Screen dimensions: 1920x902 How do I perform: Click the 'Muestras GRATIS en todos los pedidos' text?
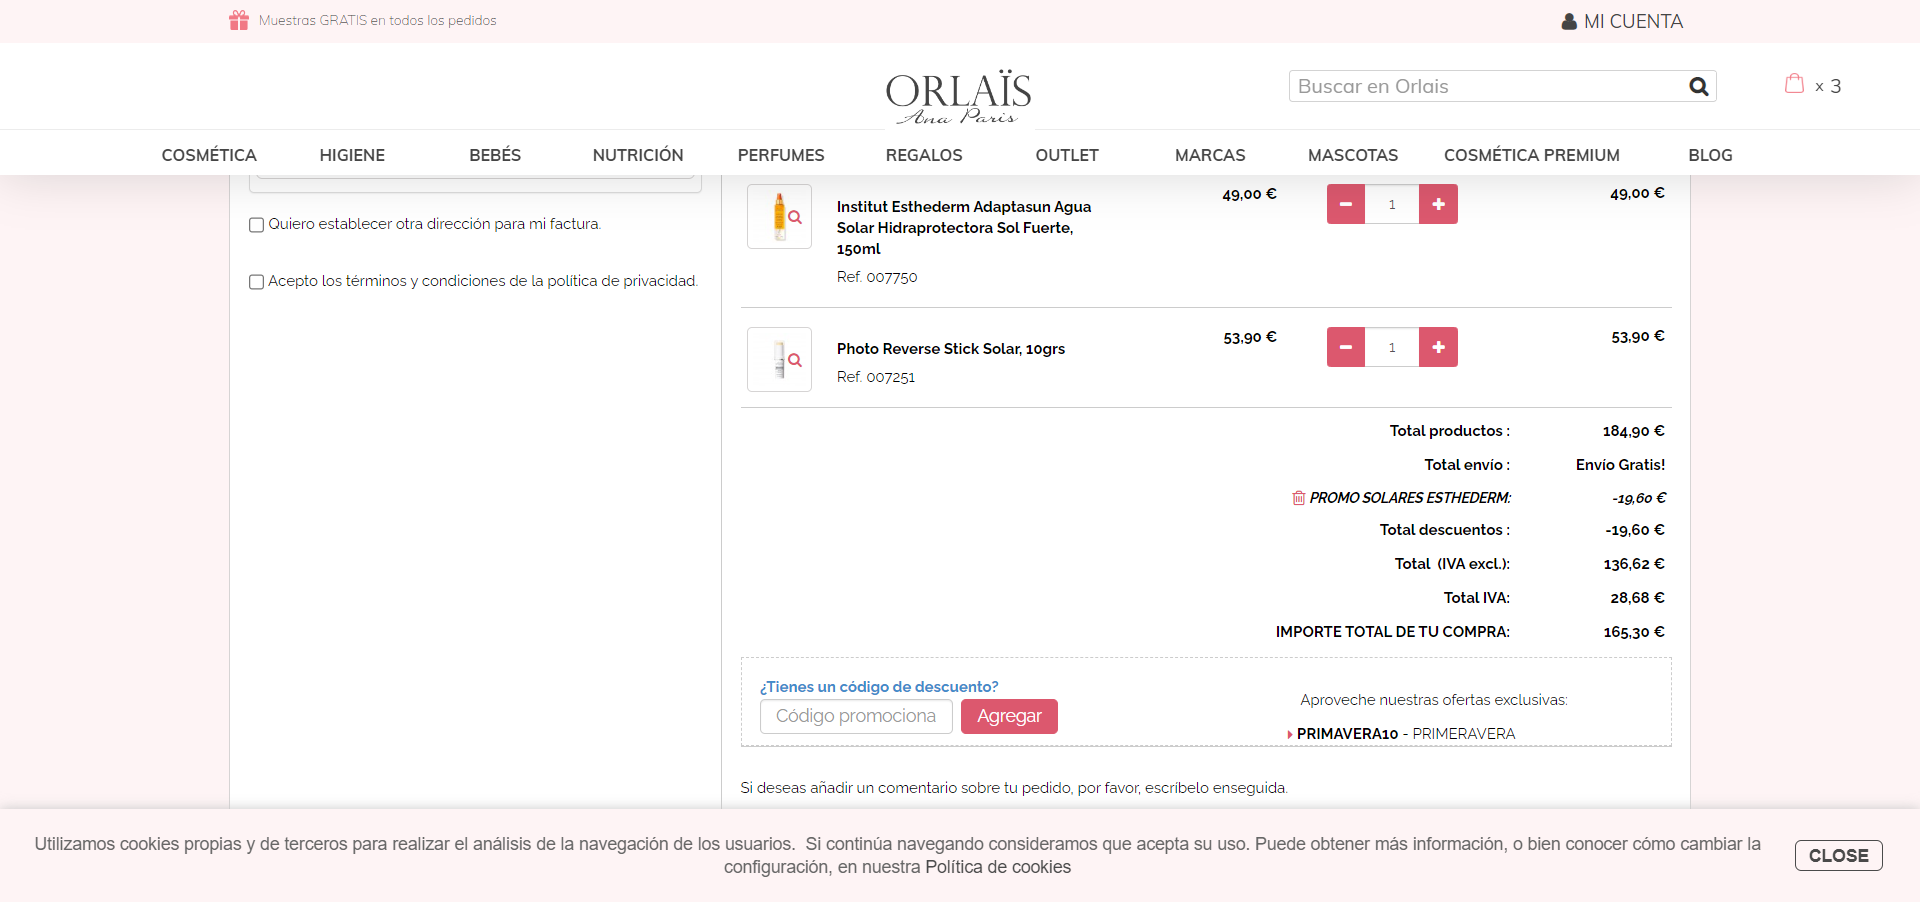tap(377, 20)
